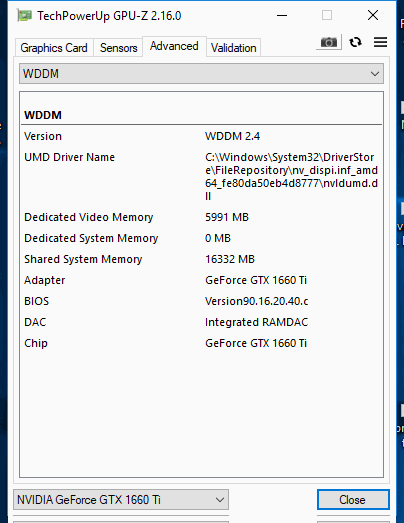Viewport: 404px width, 523px height.
Task: Select the Advanced tab
Action: point(174,46)
